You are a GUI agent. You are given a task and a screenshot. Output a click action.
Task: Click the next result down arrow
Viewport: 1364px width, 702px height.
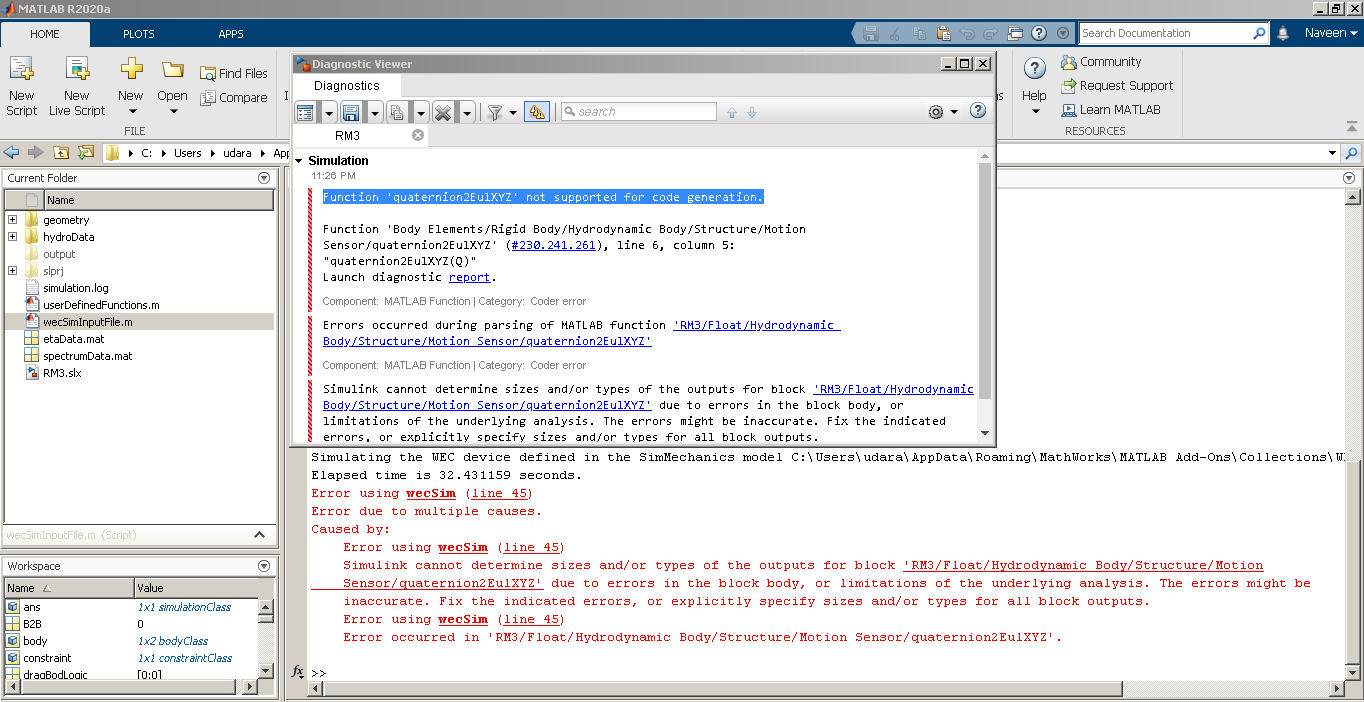(x=752, y=113)
